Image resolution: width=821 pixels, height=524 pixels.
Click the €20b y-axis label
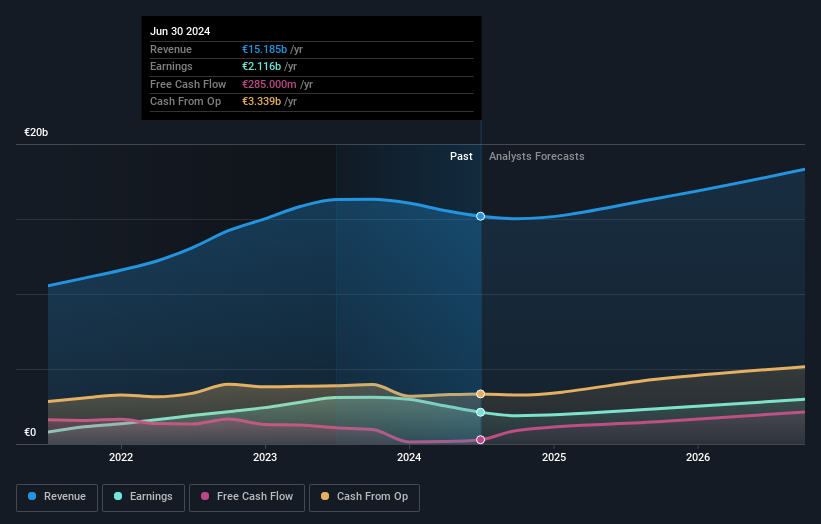36,132
